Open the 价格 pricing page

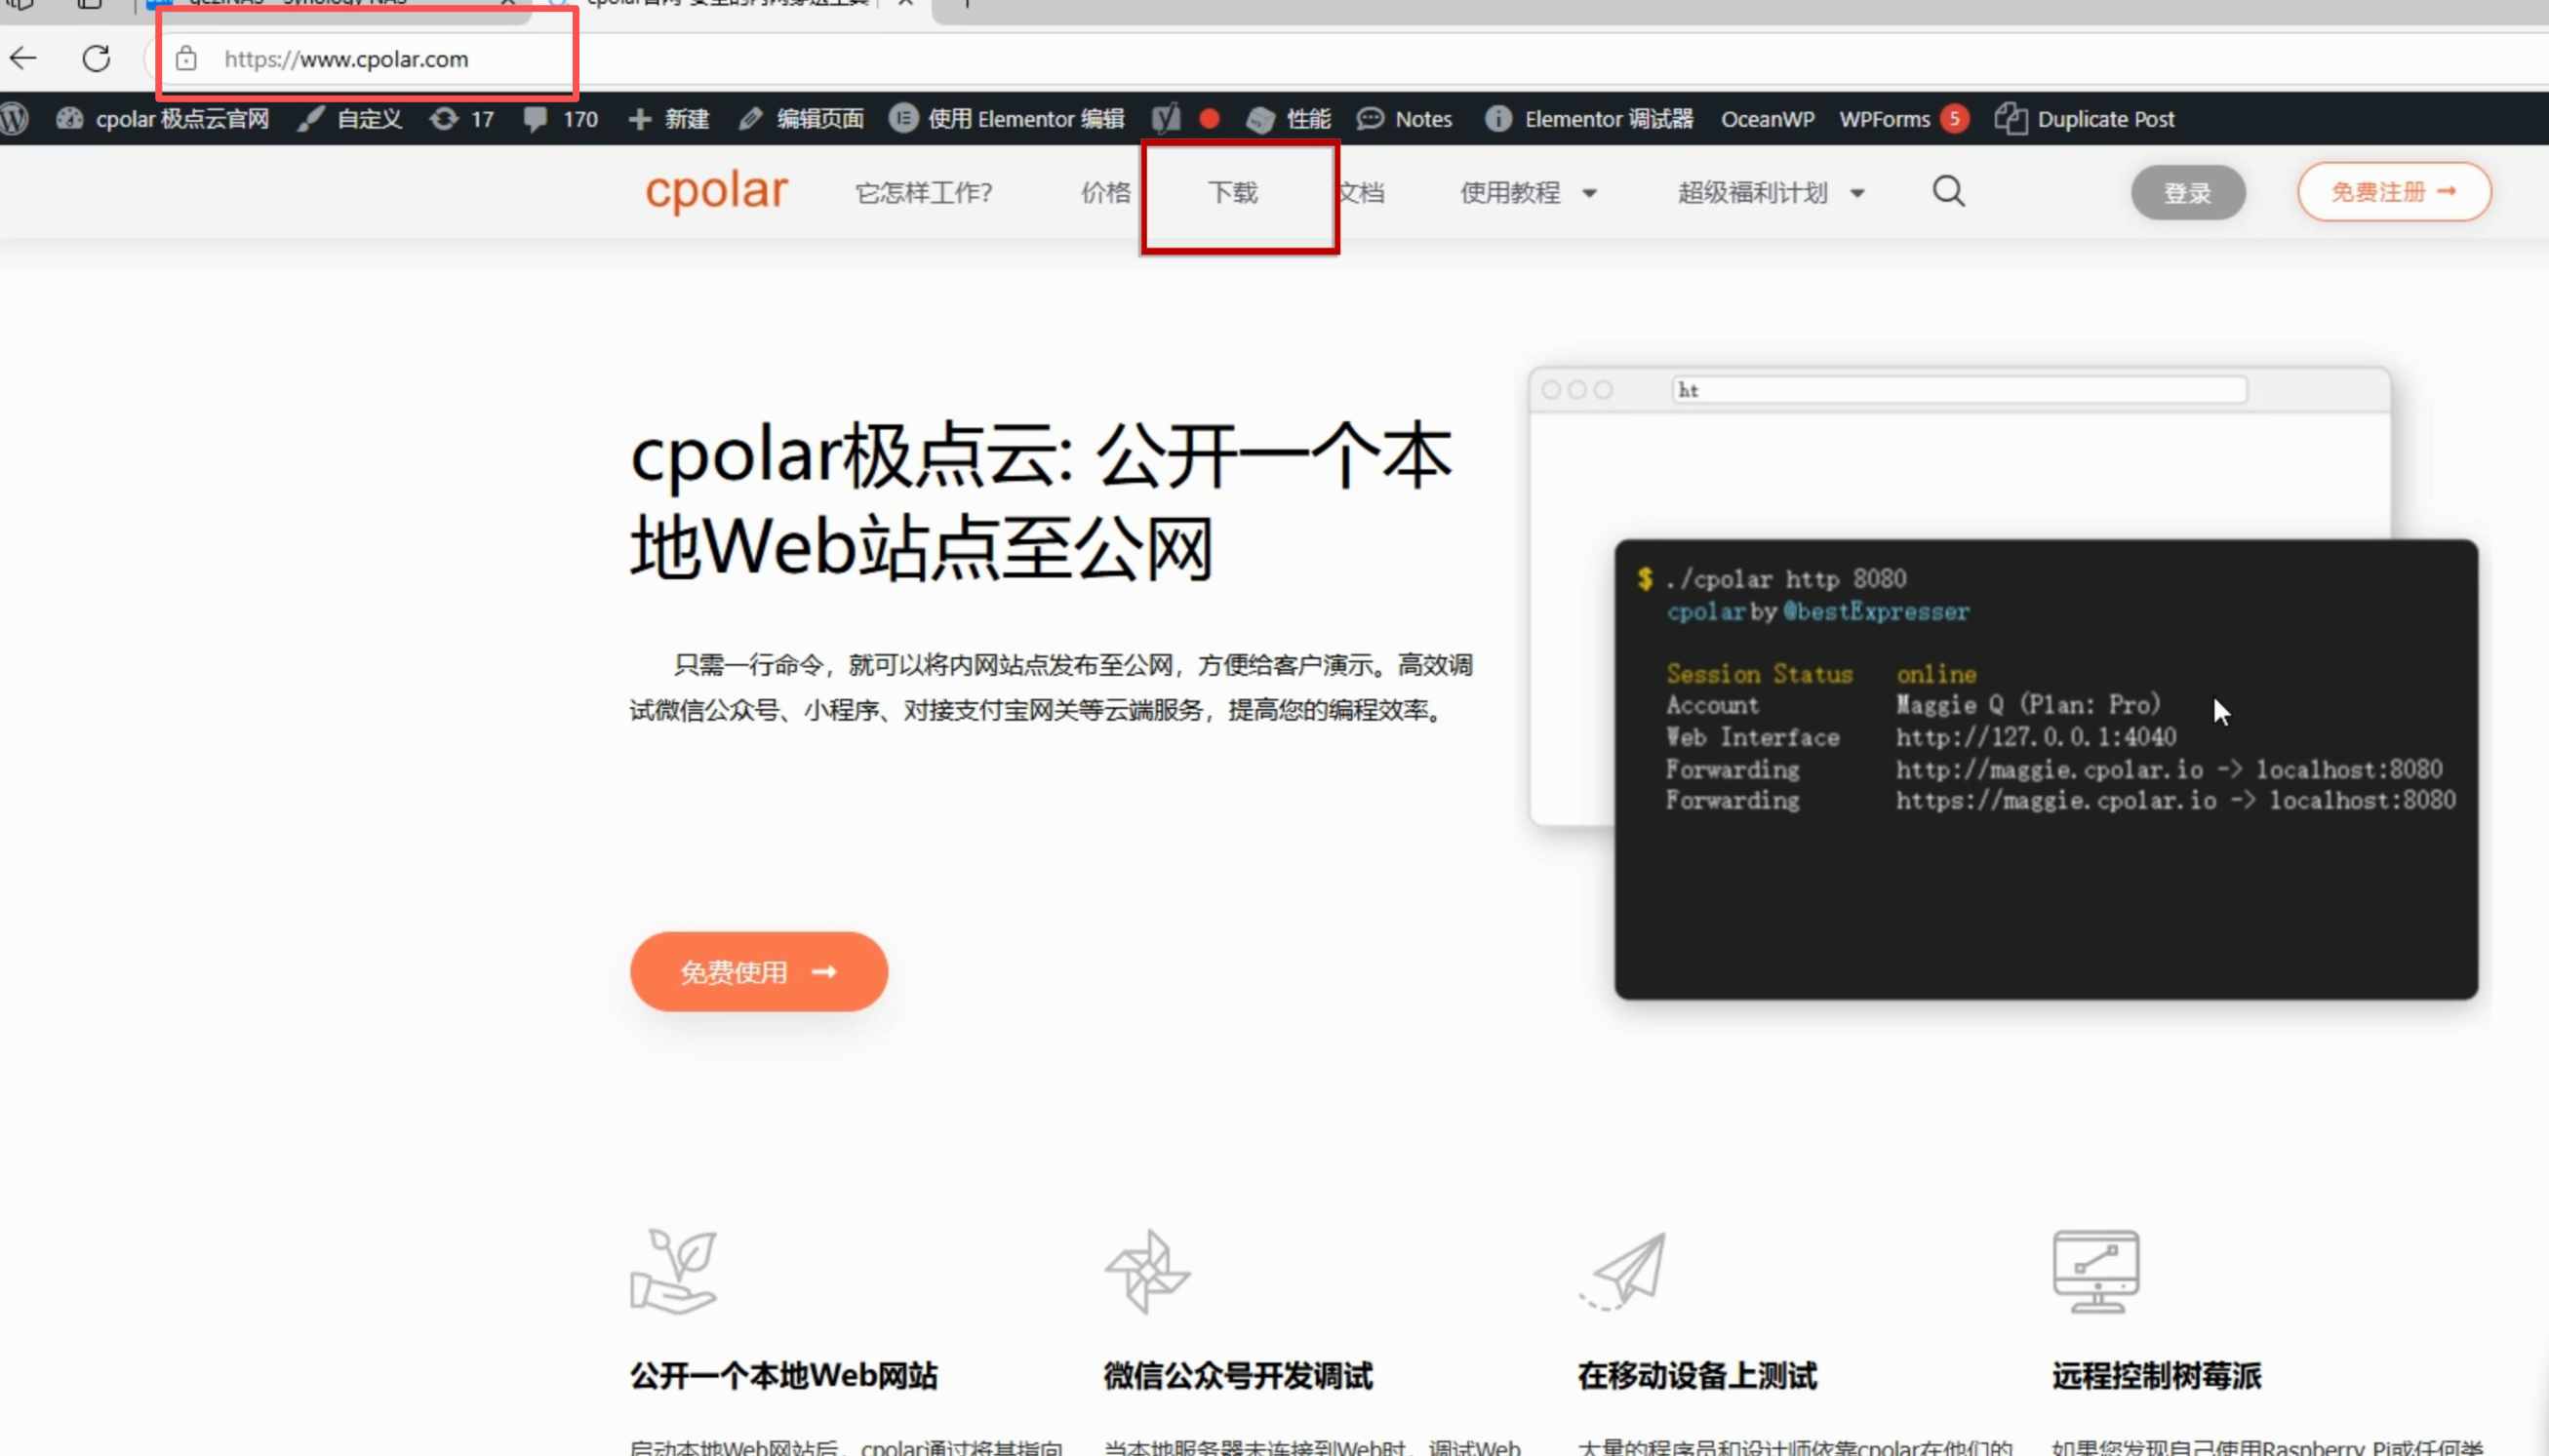click(1105, 192)
